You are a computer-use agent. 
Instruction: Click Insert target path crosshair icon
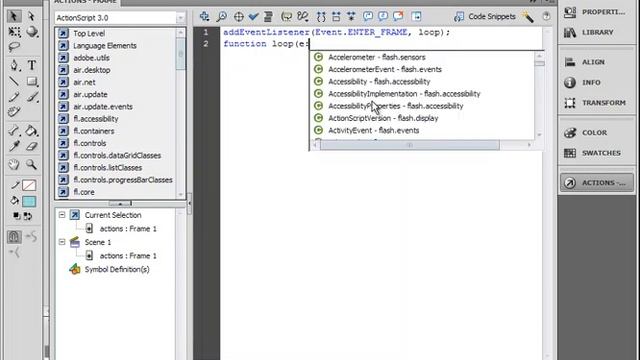coord(239,17)
